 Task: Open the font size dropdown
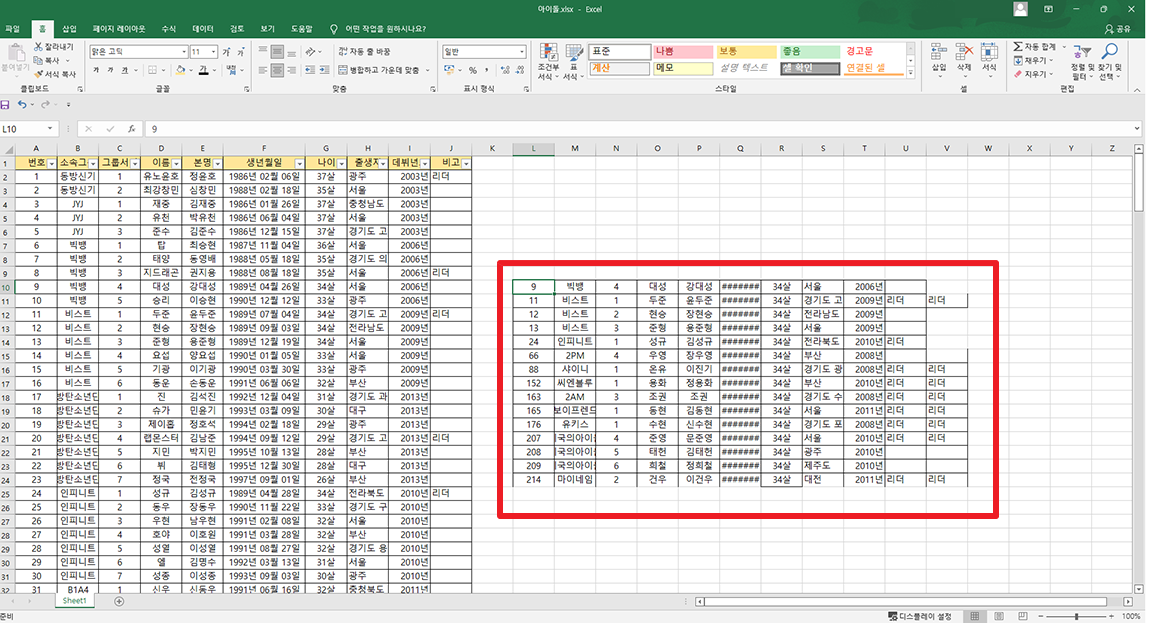point(213,52)
